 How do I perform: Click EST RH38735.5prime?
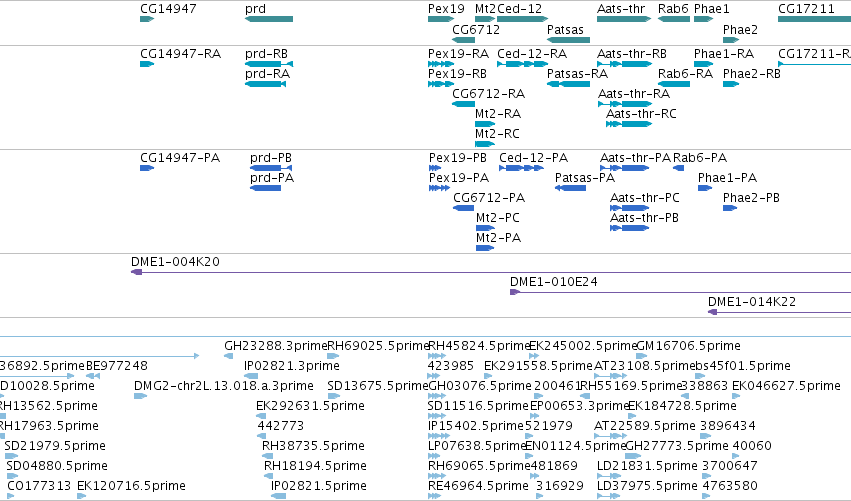313,446
